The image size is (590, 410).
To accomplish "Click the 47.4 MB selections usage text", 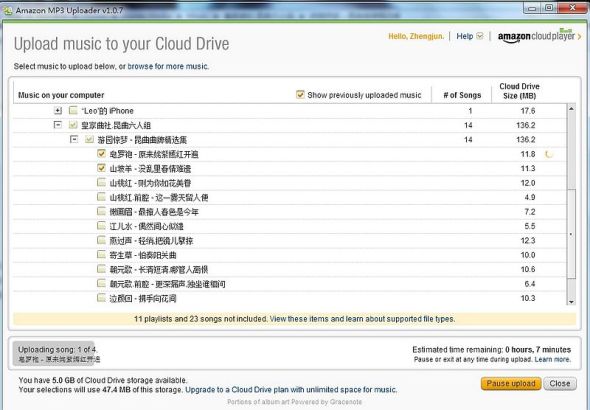I will pyautogui.click(x=101, y=390).
